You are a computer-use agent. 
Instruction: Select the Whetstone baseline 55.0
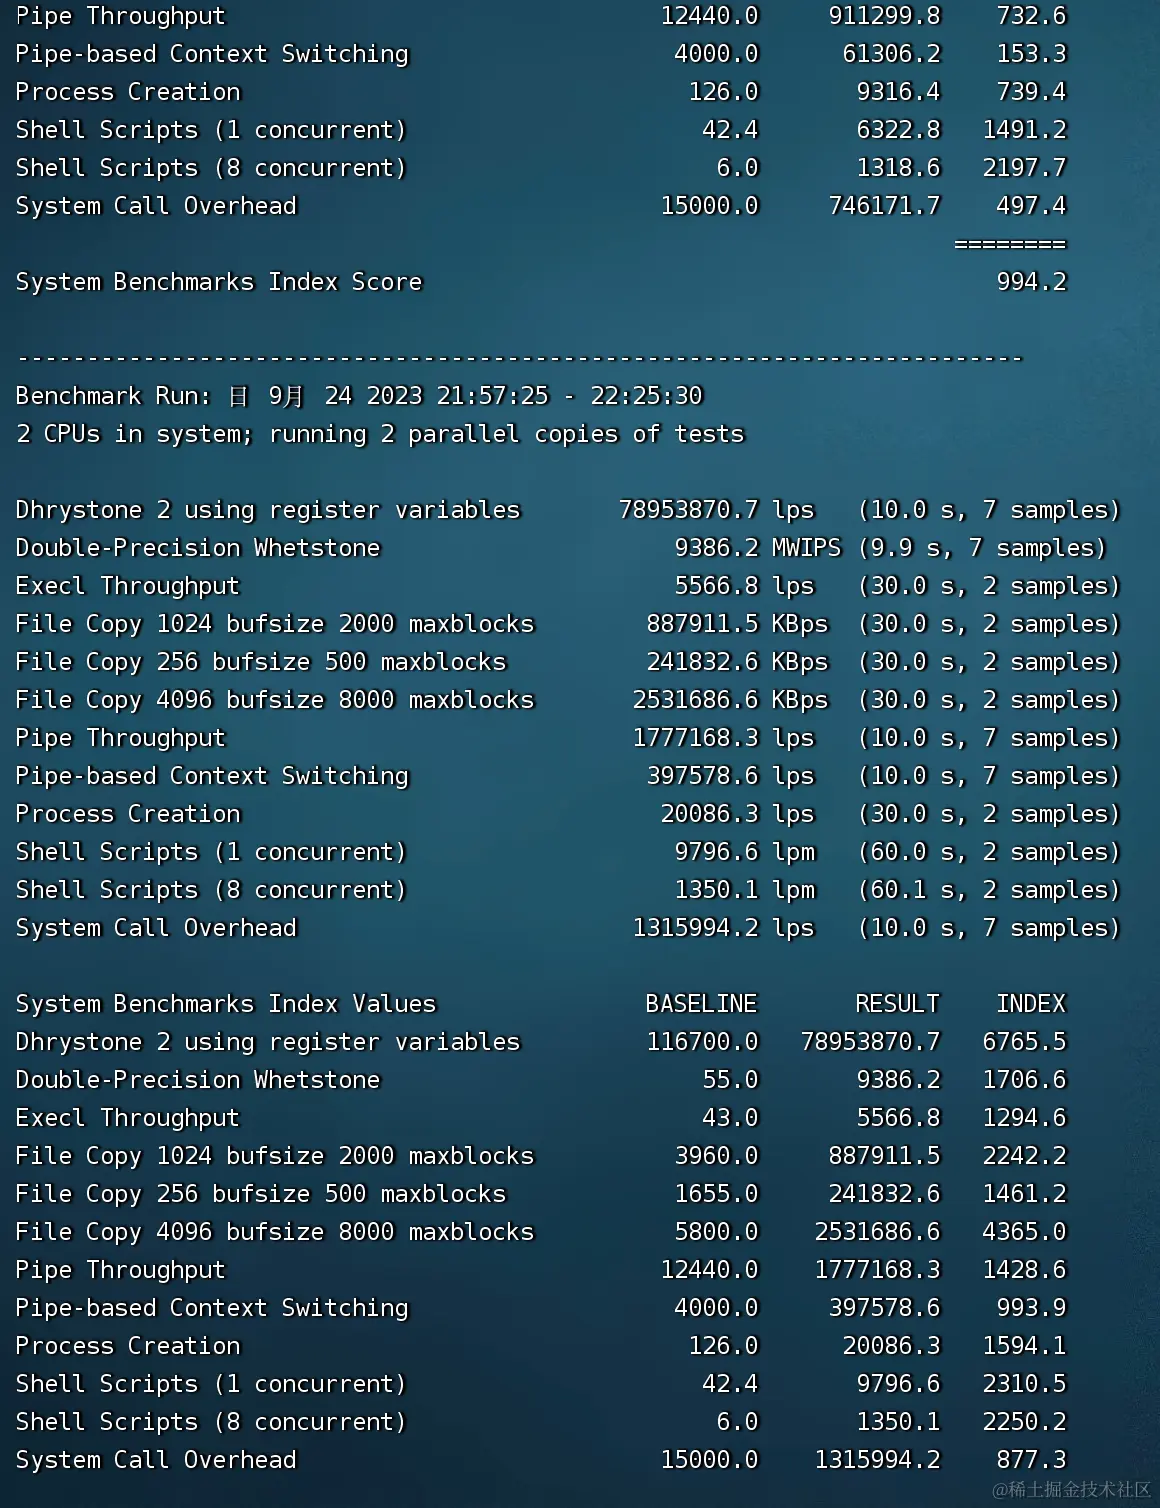(x=730, y=1080)
